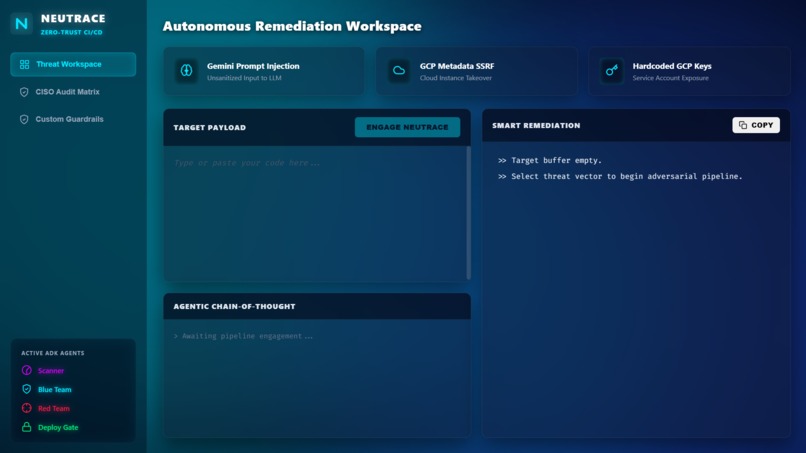Click the Blue Team agent label
Screen dimensions: 806x453
54,390
